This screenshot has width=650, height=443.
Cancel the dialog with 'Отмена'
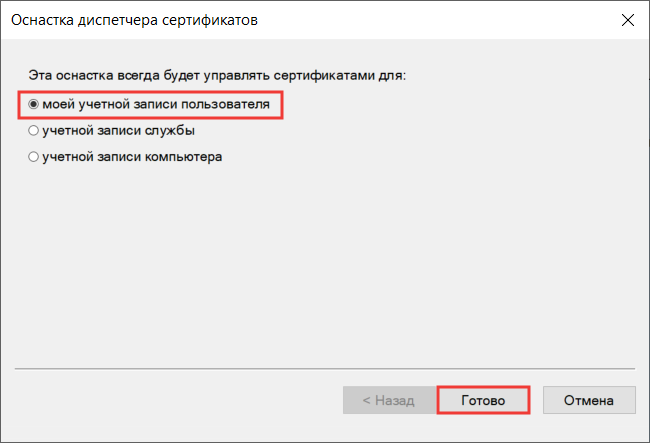(x=589, y=400)
